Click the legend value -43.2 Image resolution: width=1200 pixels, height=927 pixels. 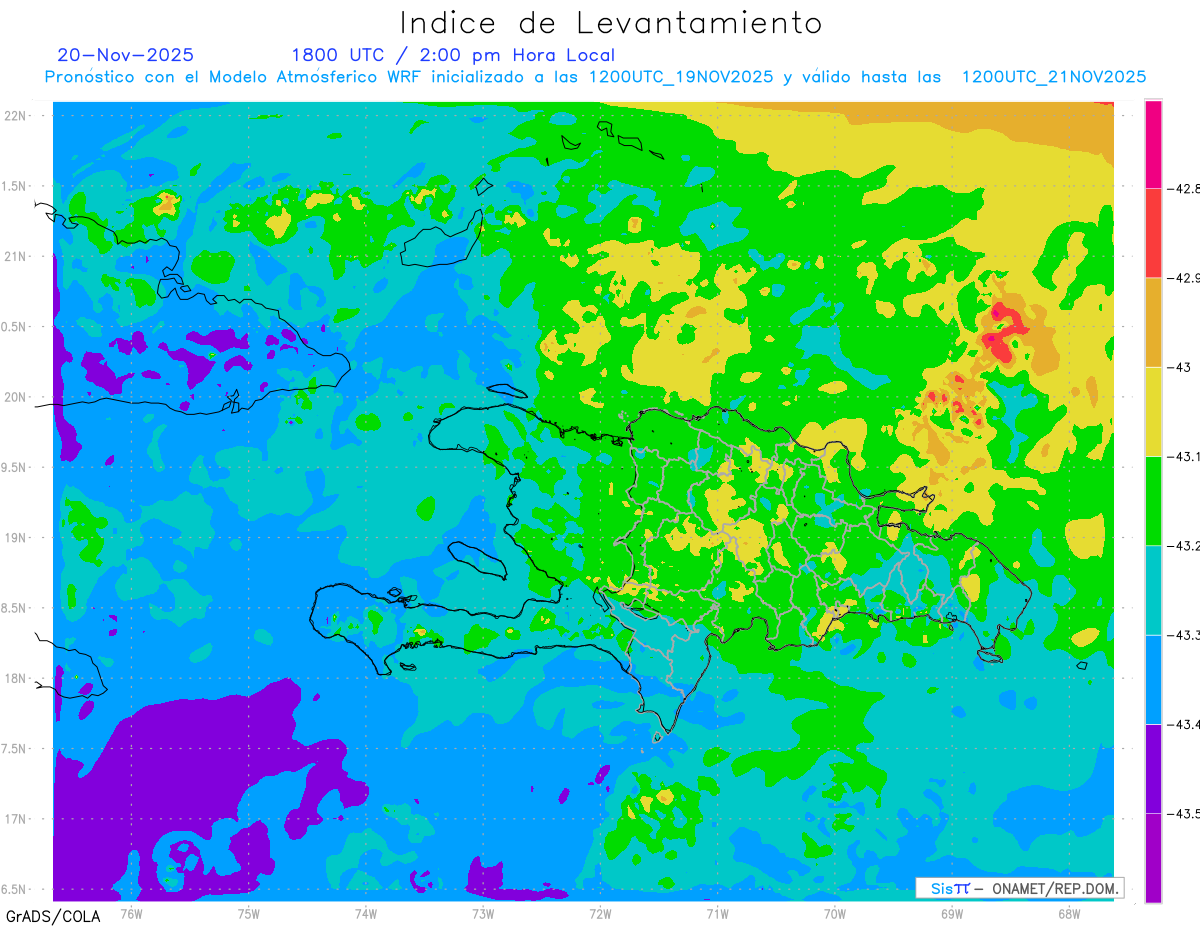tap(1185, 545)
